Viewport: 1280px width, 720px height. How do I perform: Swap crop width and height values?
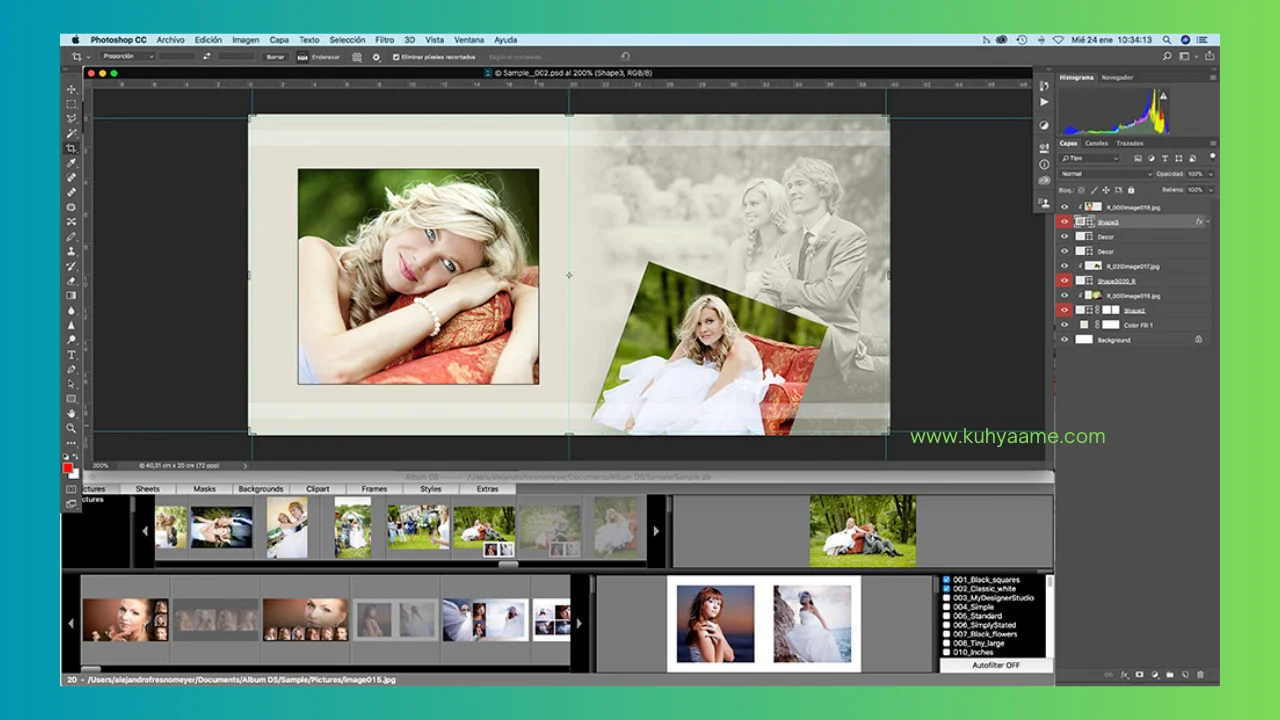[x=207, y=57]
